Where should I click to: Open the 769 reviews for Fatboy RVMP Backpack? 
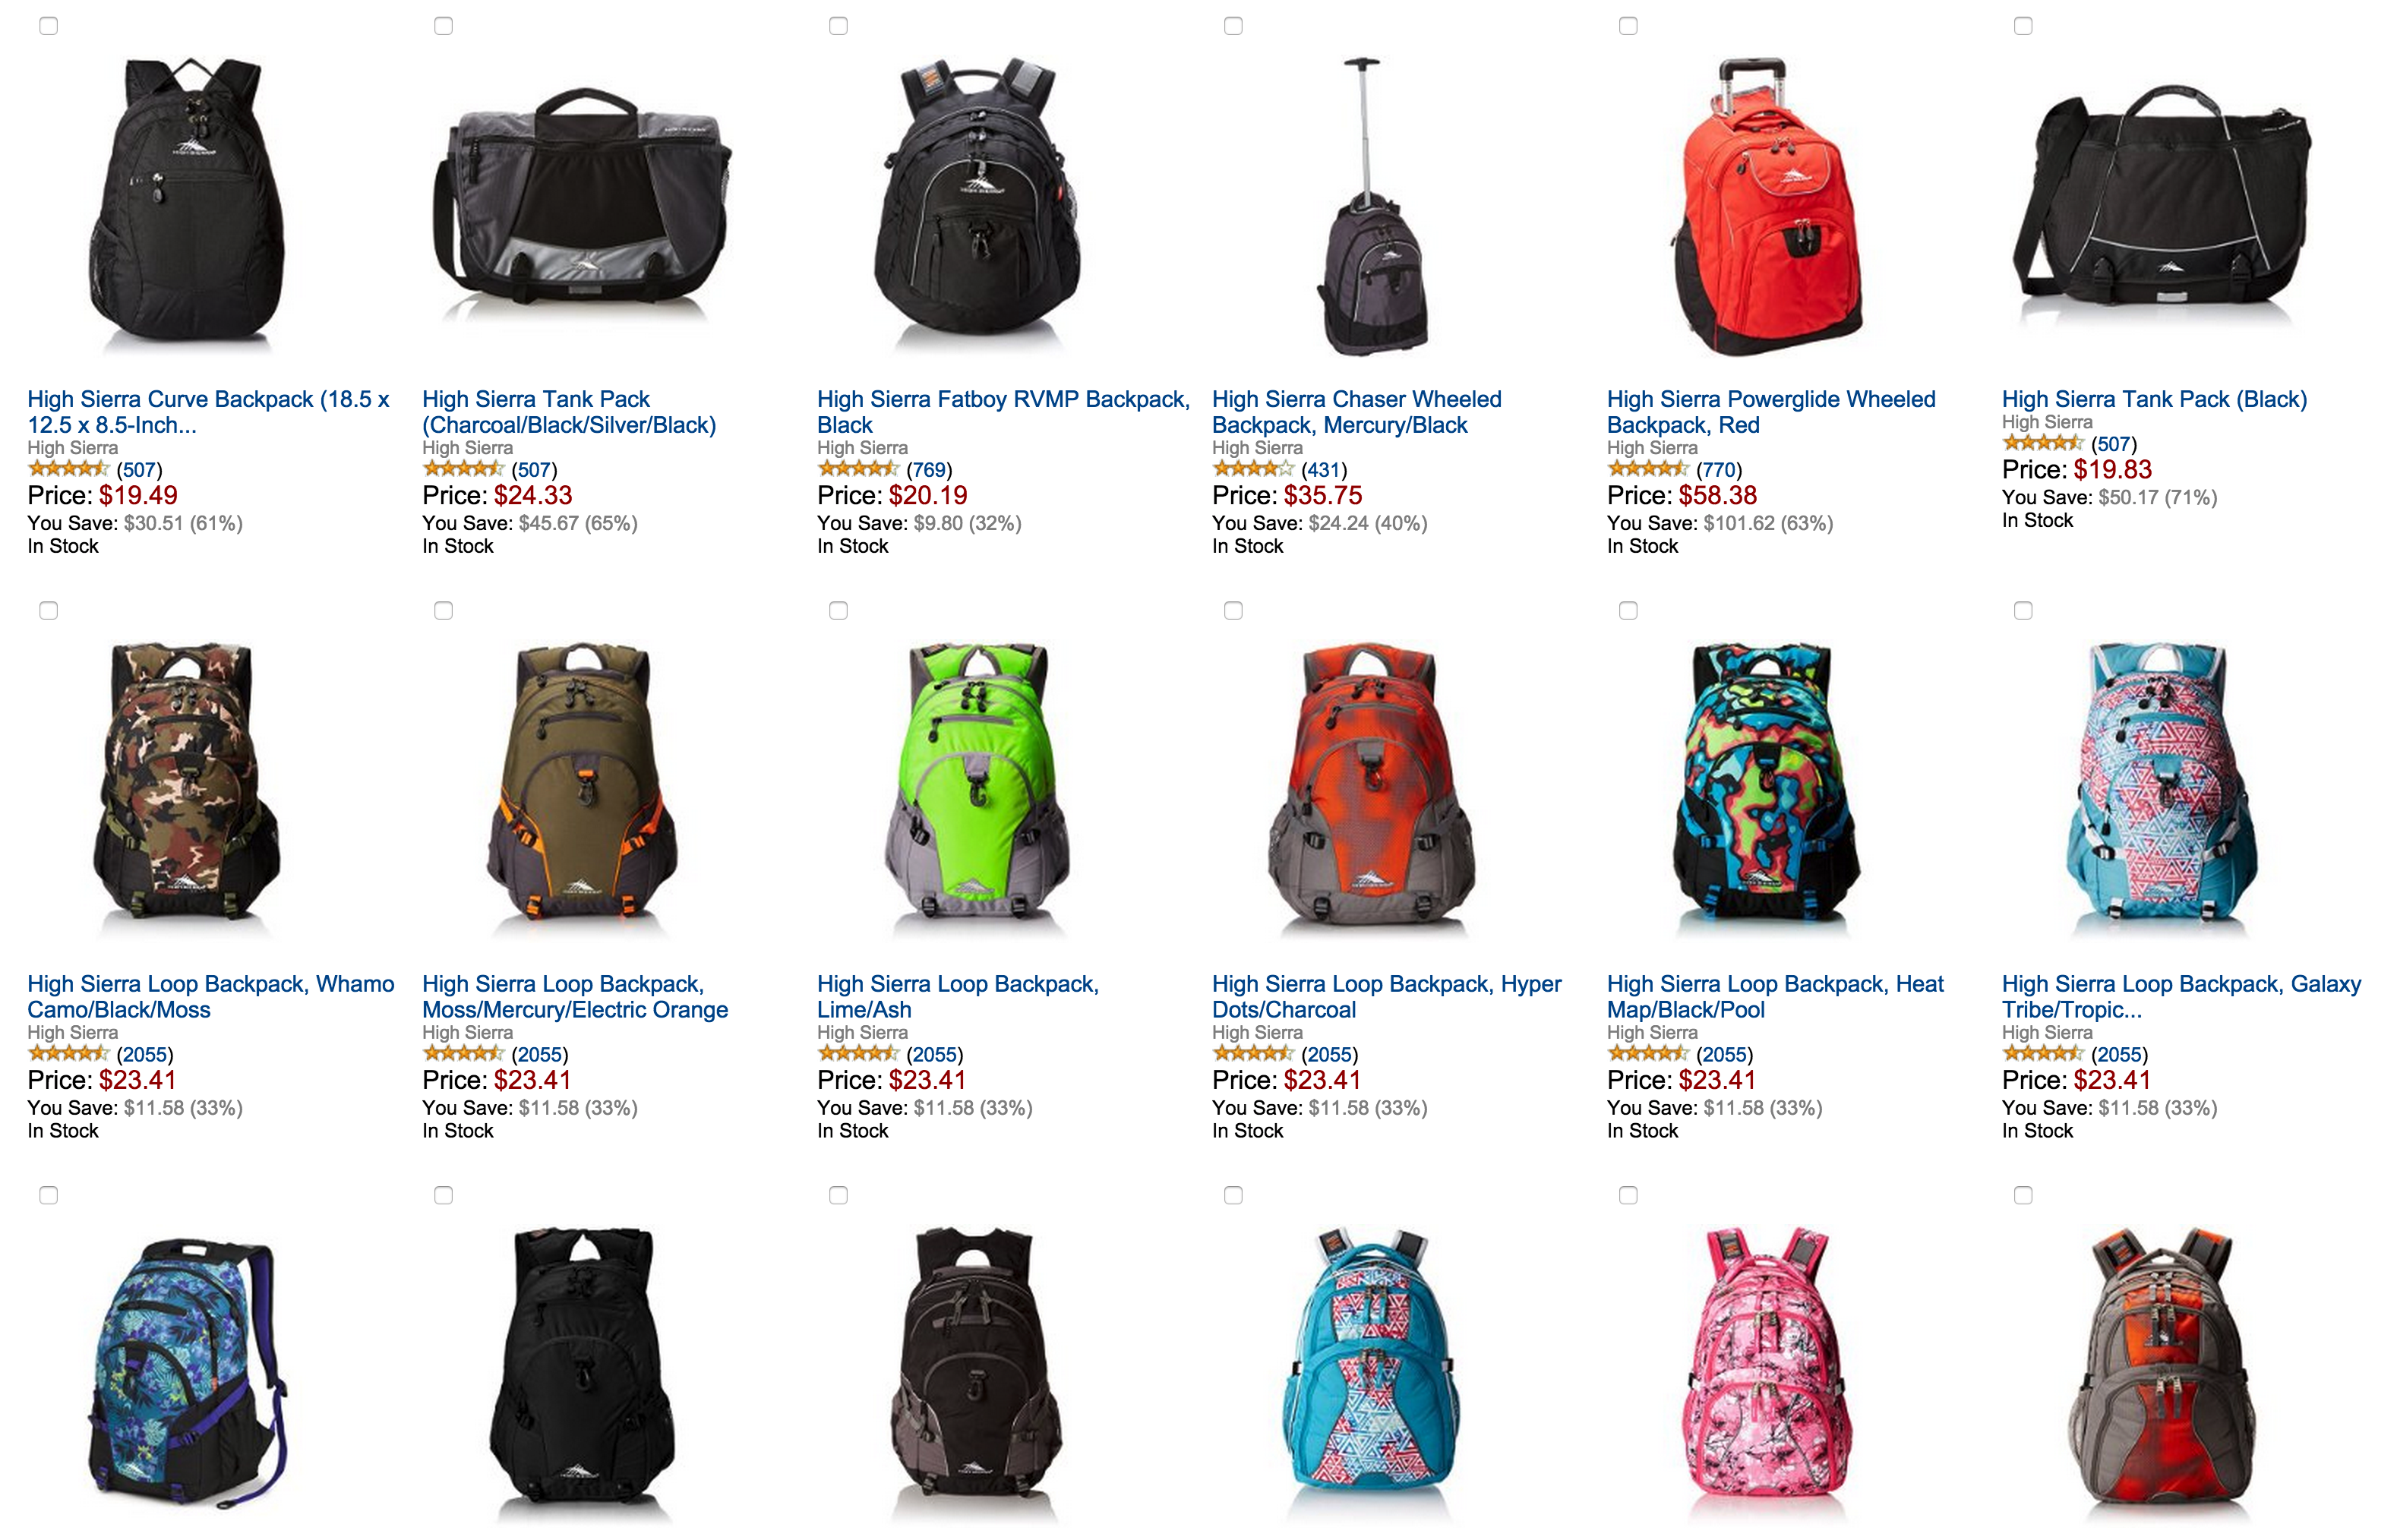(929, 469)
